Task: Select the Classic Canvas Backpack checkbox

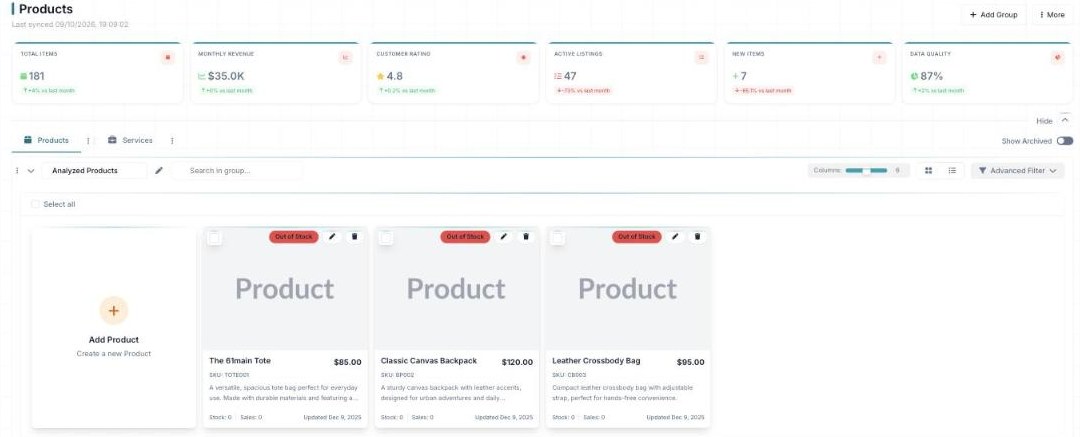Action: (386, 238)
